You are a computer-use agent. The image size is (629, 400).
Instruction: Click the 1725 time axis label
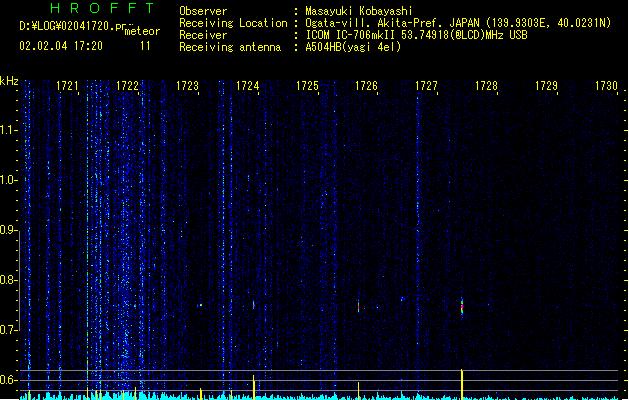pyautogui.click(x=307, y=86)
